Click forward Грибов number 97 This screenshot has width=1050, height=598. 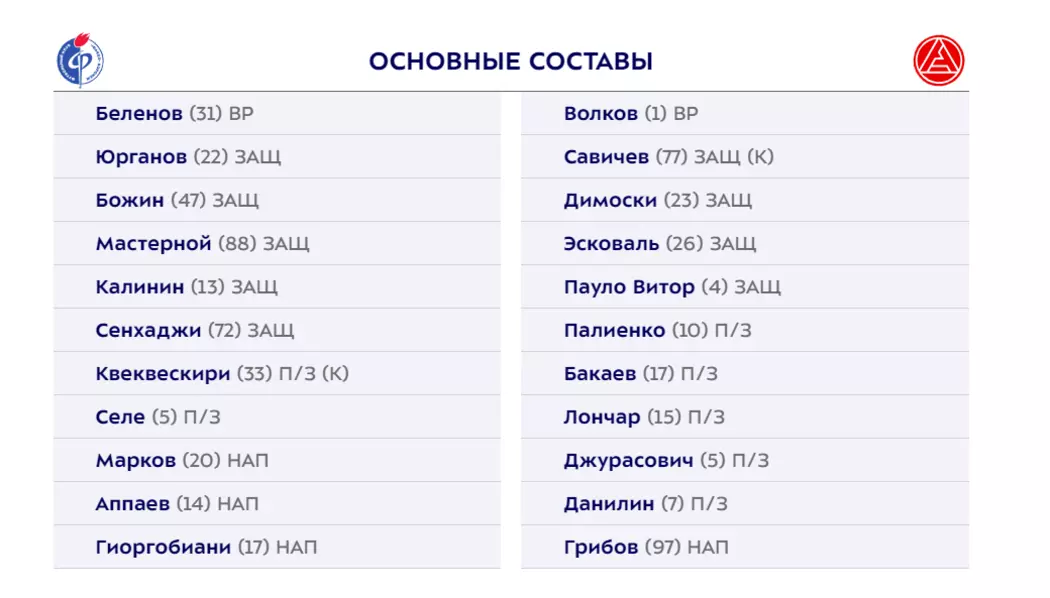600,547
